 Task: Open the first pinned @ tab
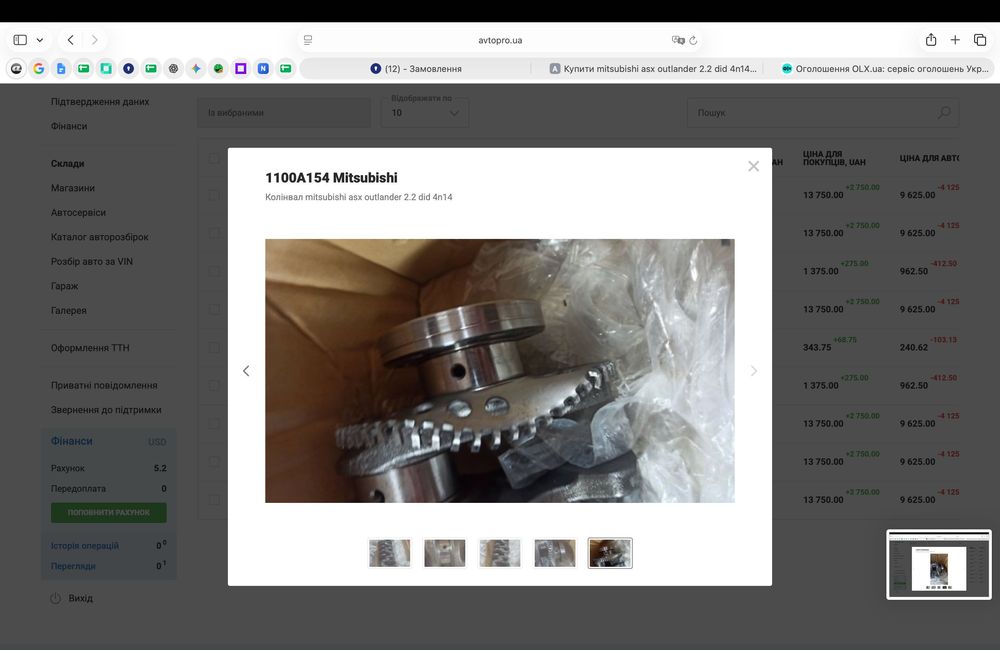[x=17, y=68]
